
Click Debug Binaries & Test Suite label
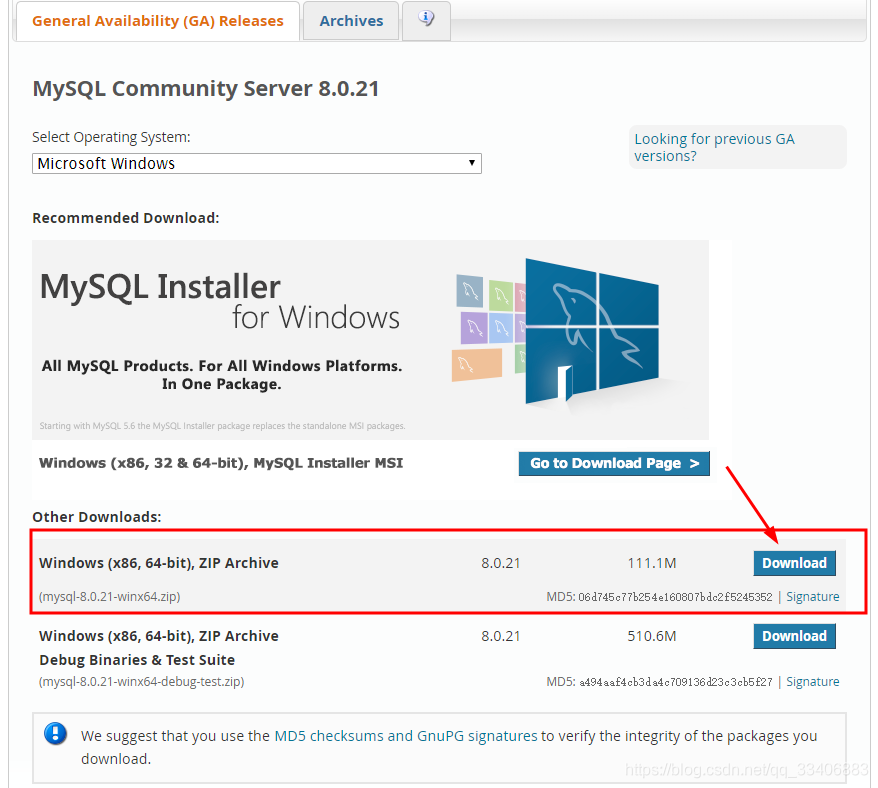click(x=137, y=660)
